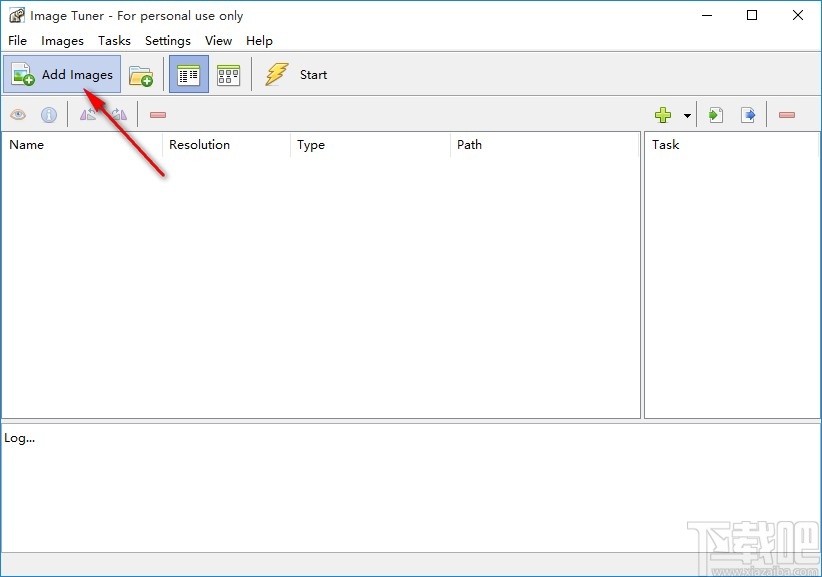This screenshot has height=577, width=822.
Task: Sort by the Path column header
Action: tap(545, 145)
